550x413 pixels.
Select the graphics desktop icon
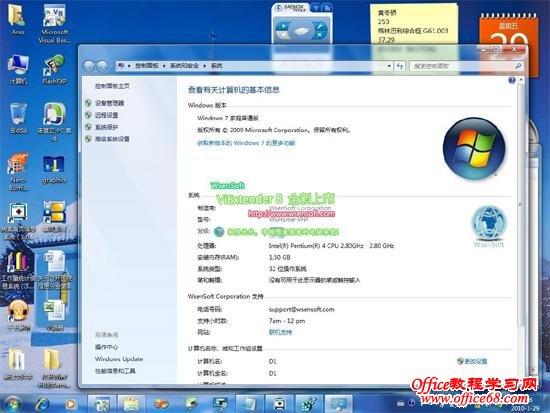click(x=54, y=169)
